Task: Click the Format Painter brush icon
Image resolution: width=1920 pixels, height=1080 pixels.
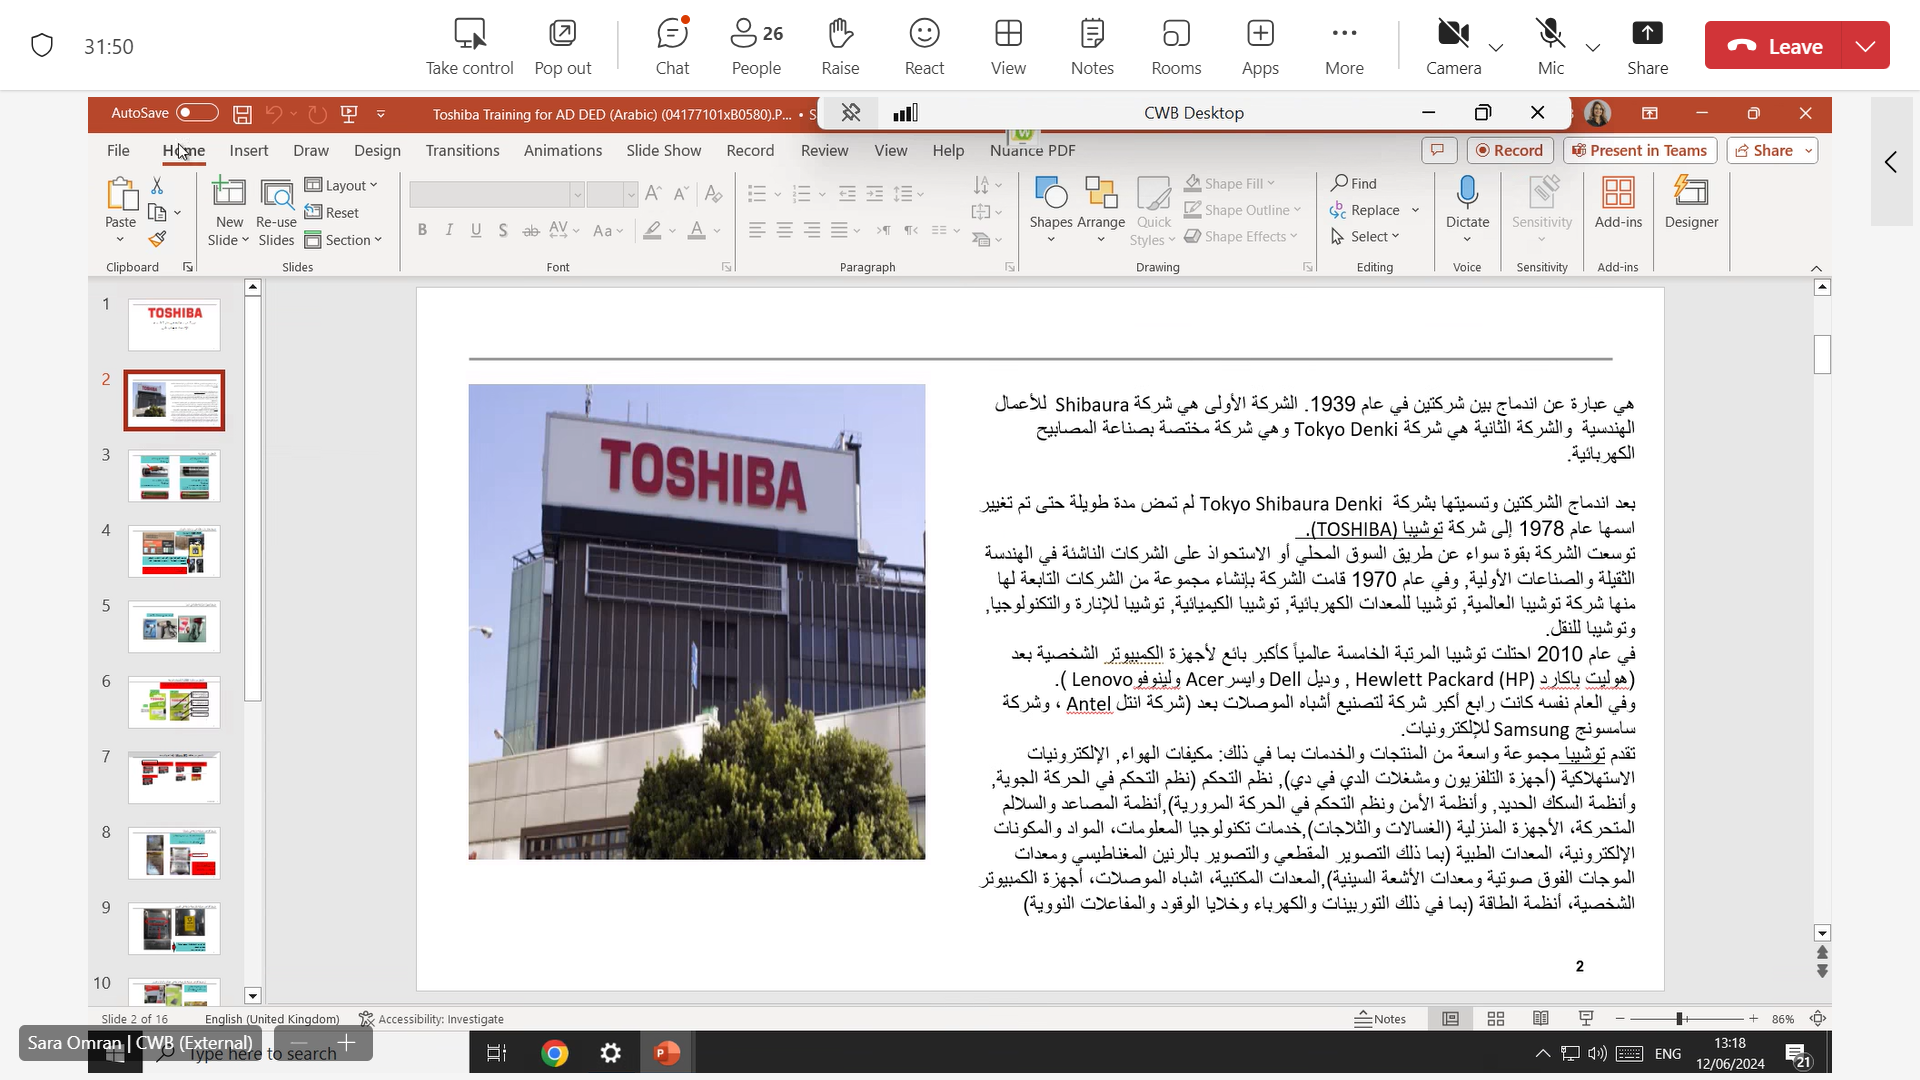Action: pyautogui.click(x=157, y=240)
